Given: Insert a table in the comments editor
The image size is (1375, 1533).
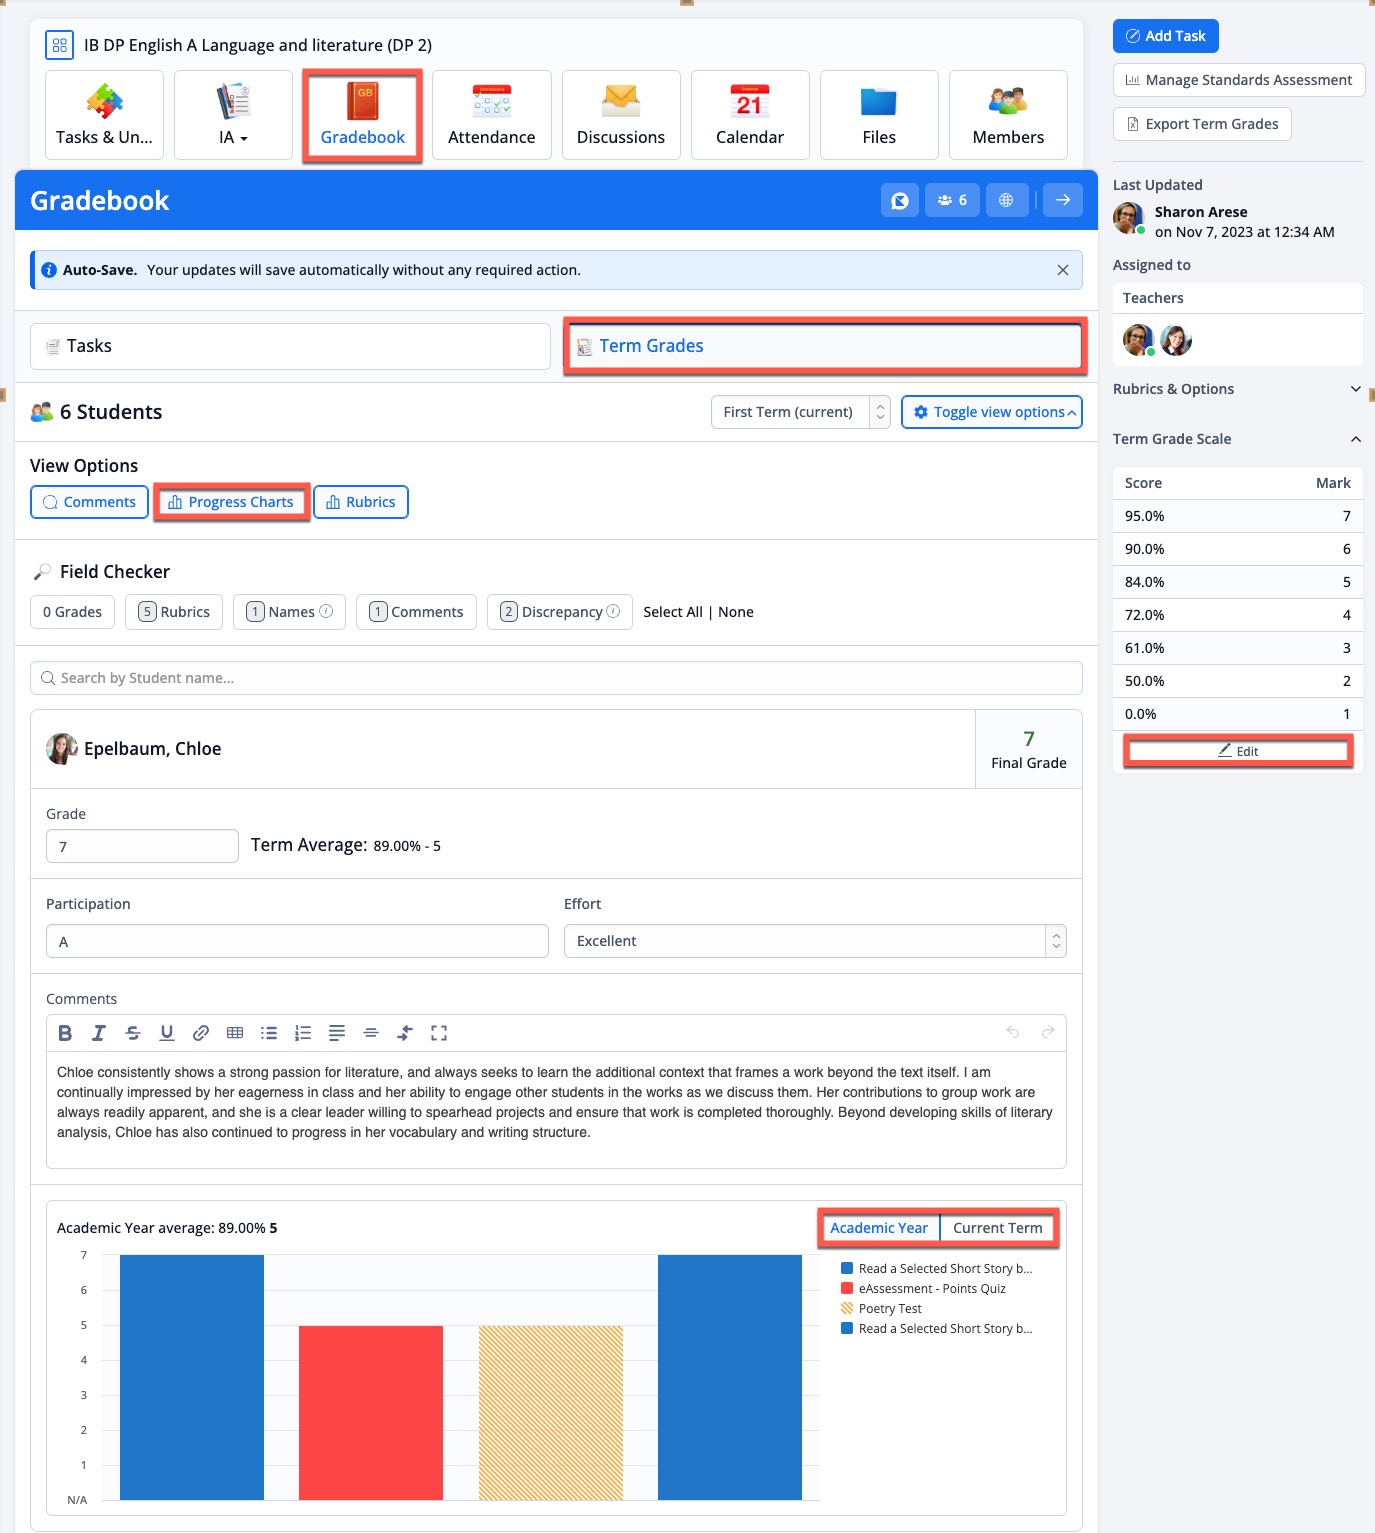Looking at the screenshot, I should pos(235,1033).
